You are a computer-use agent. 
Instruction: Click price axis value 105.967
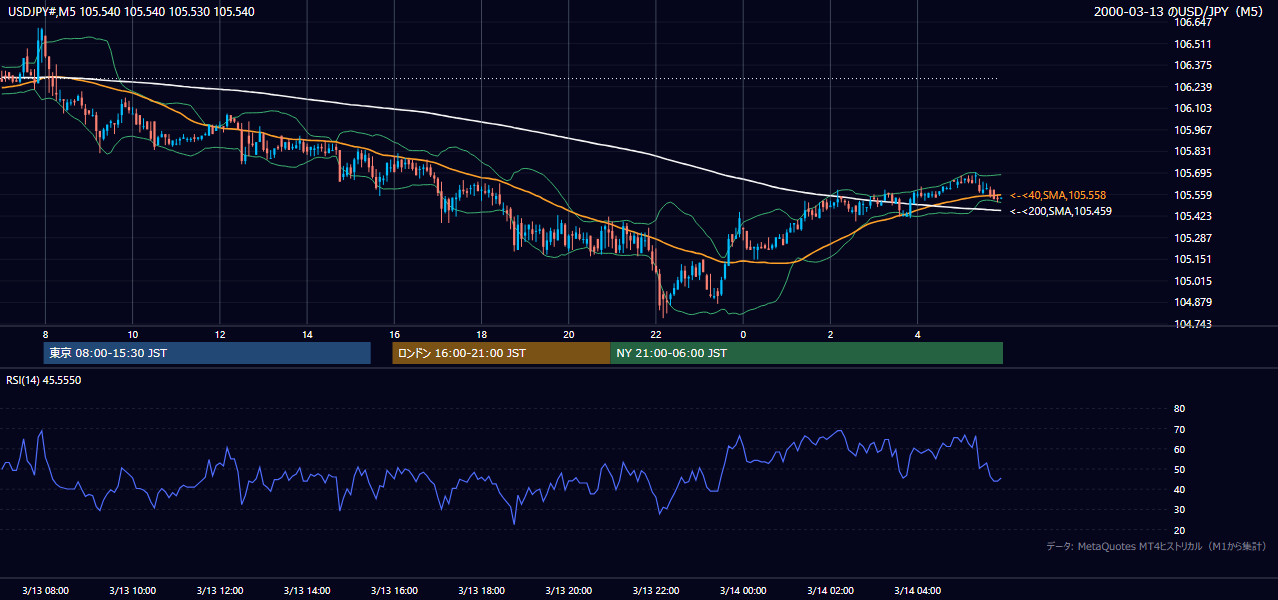click(1192, 130)
